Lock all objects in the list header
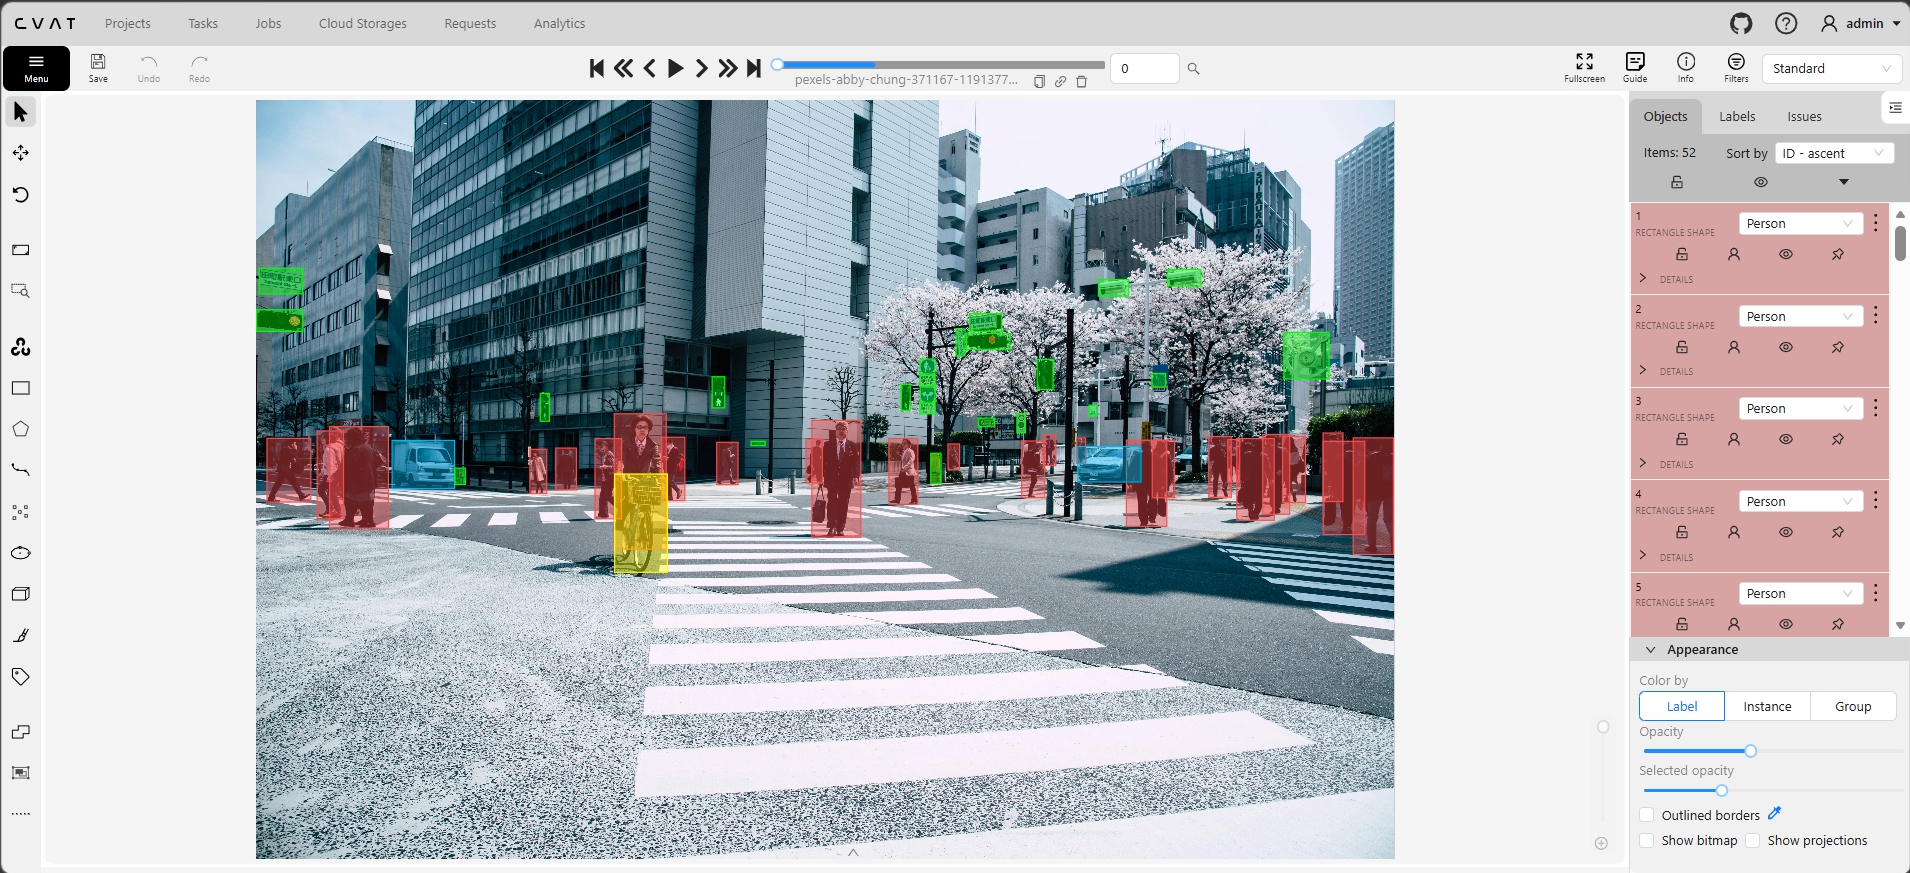 (x=1677, y=182)
